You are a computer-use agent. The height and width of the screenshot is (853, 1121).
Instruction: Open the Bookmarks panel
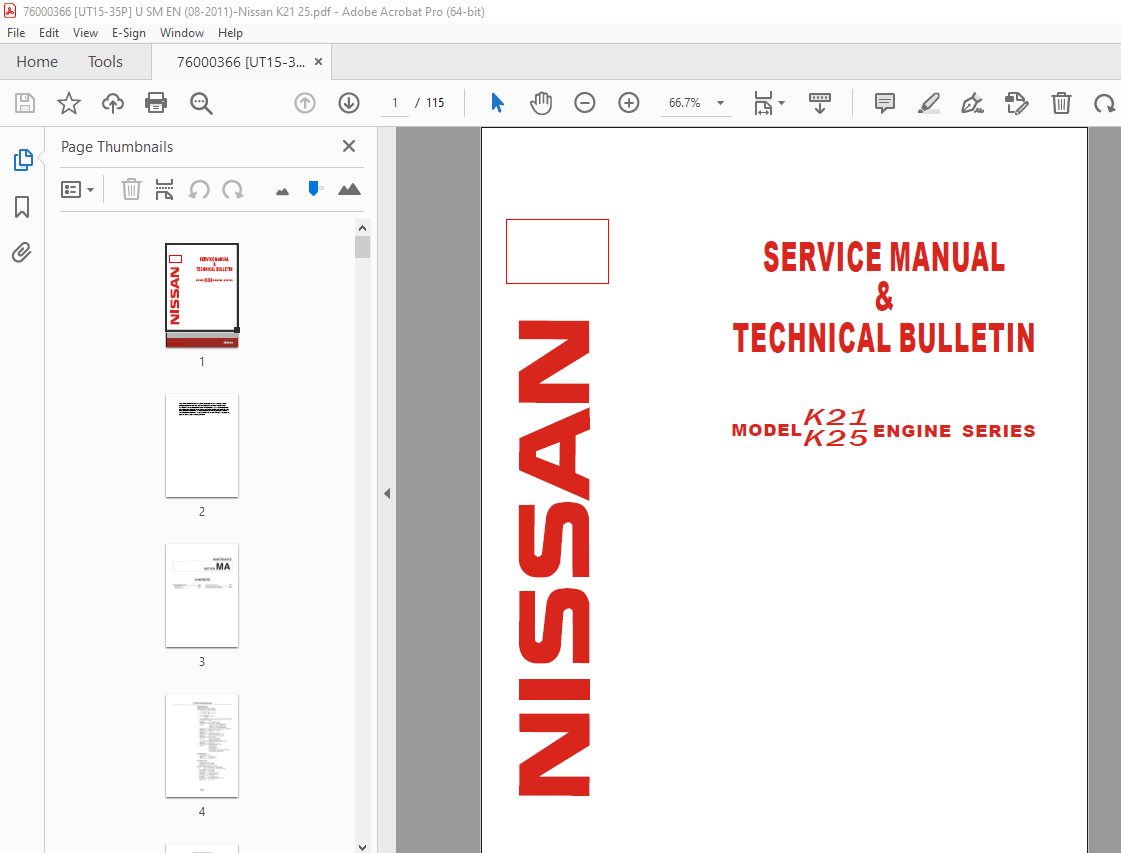click(x=22, y=207)
